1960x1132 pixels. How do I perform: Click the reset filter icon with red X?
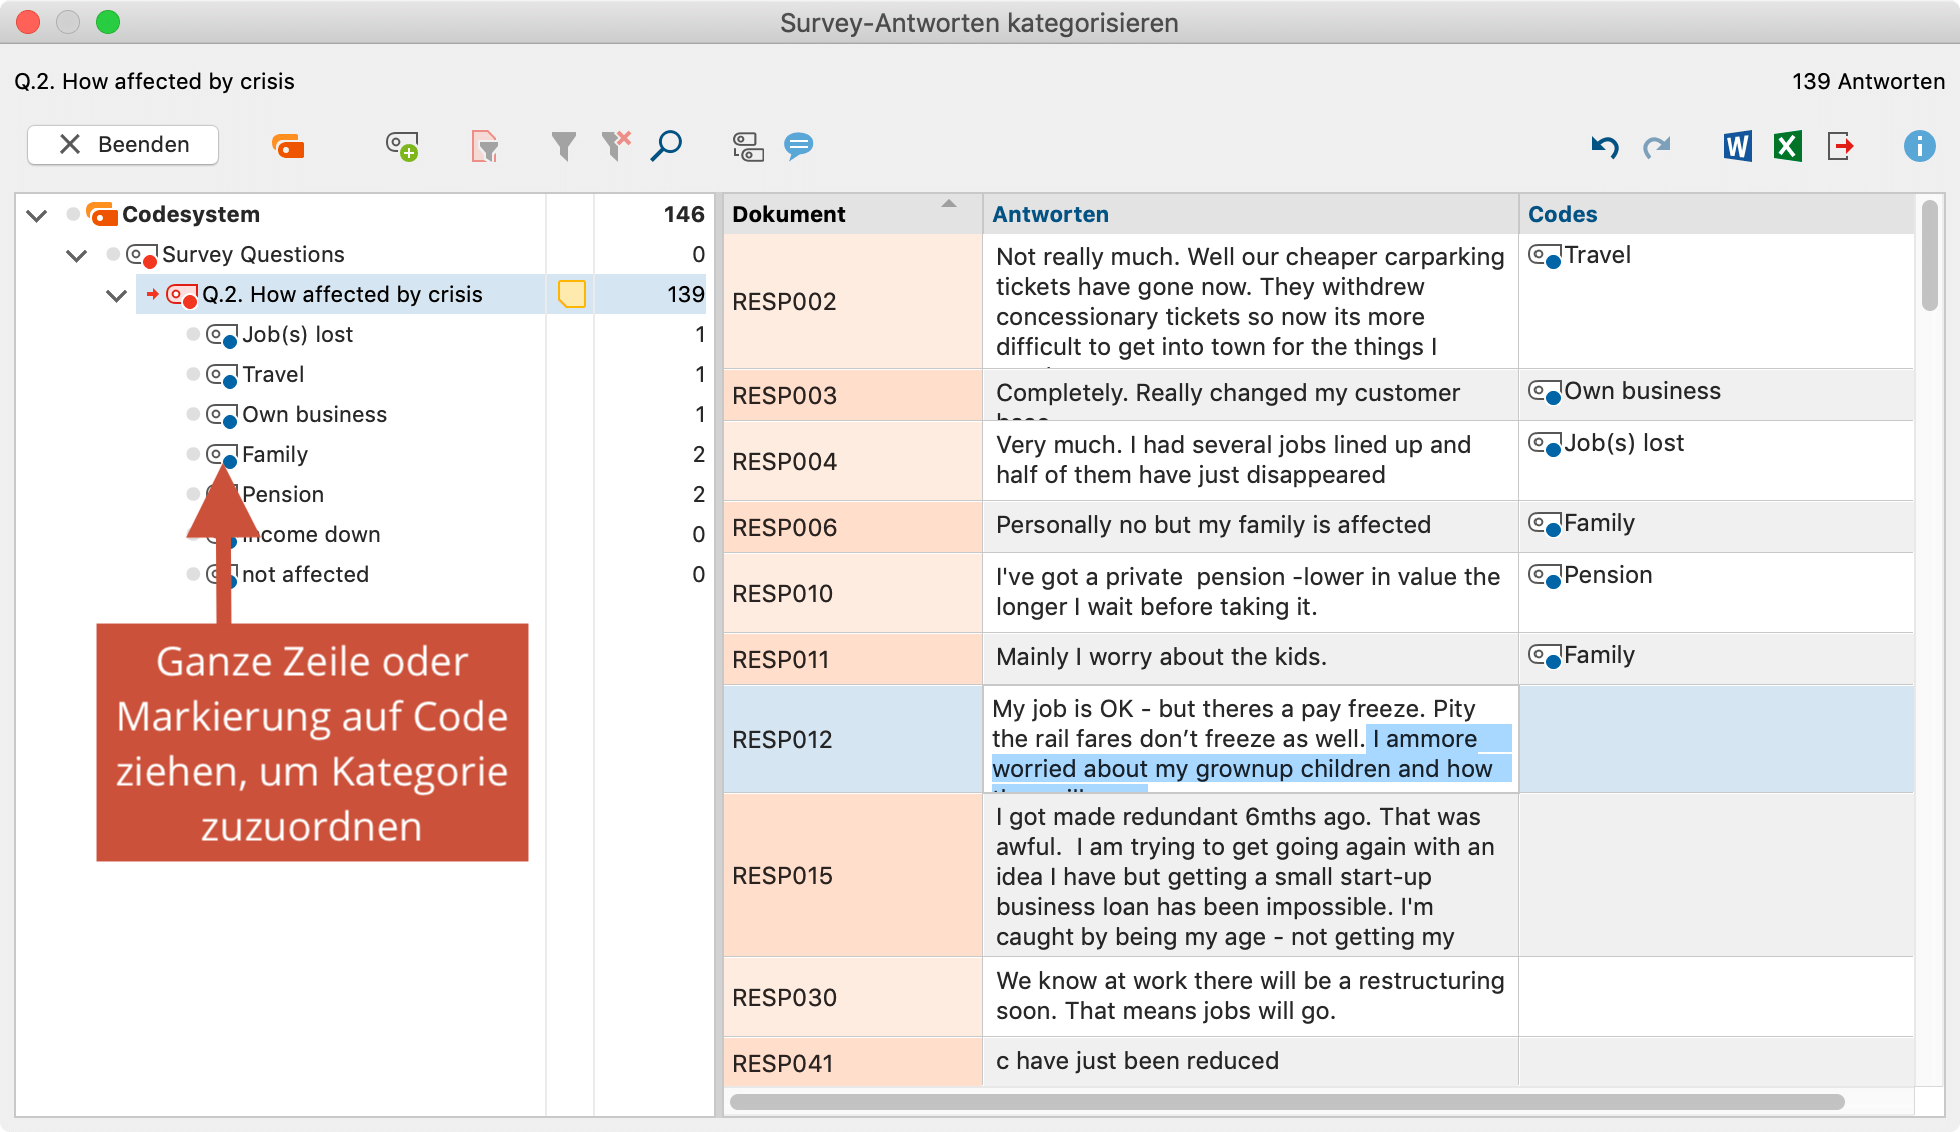[616, 146]
